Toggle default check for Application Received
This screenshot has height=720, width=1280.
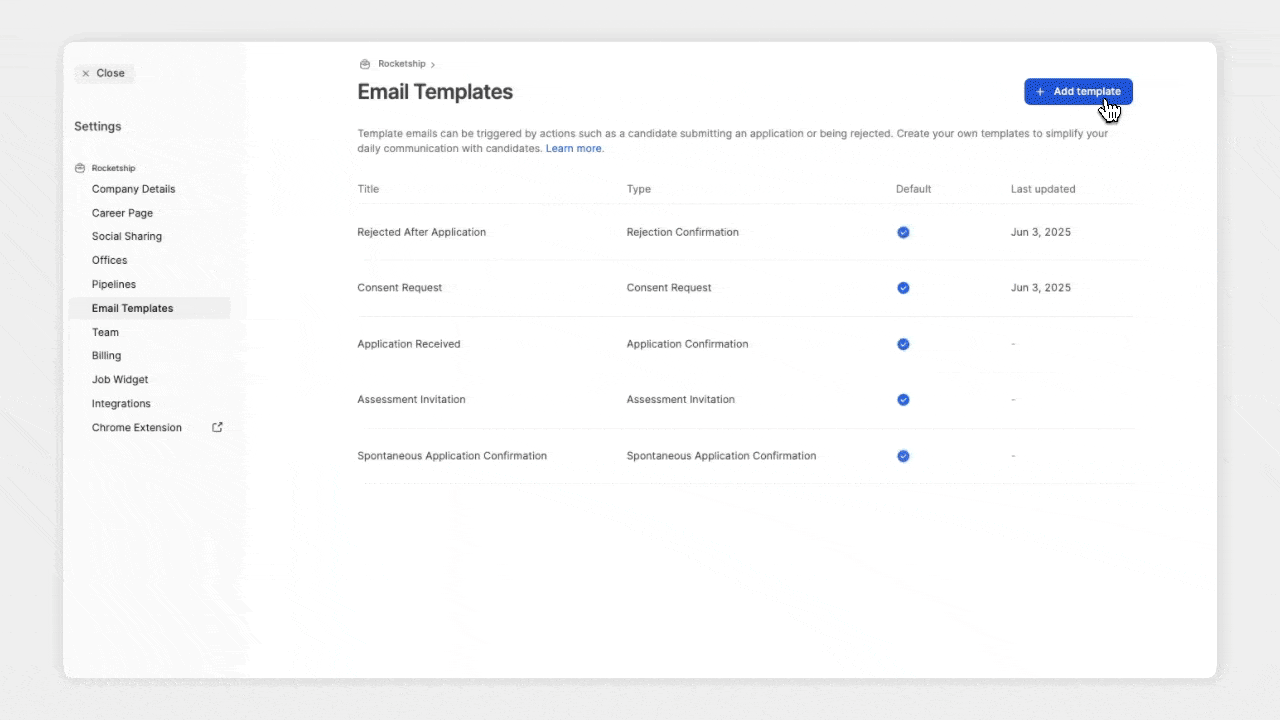(903, 344)
